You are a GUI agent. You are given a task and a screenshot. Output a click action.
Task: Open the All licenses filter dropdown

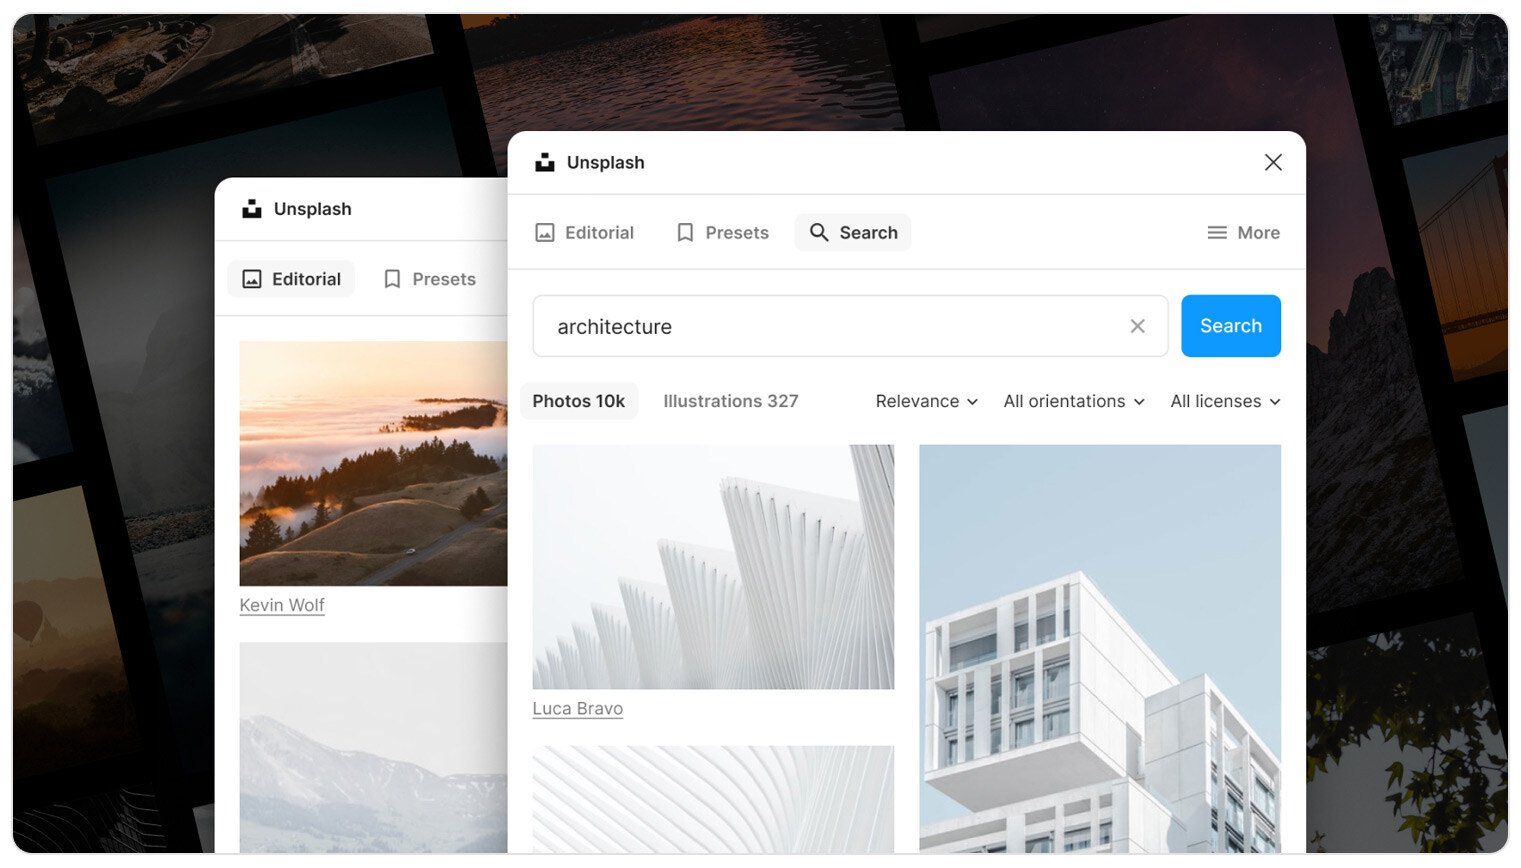pyautogui.click(x=1225, y=401)
